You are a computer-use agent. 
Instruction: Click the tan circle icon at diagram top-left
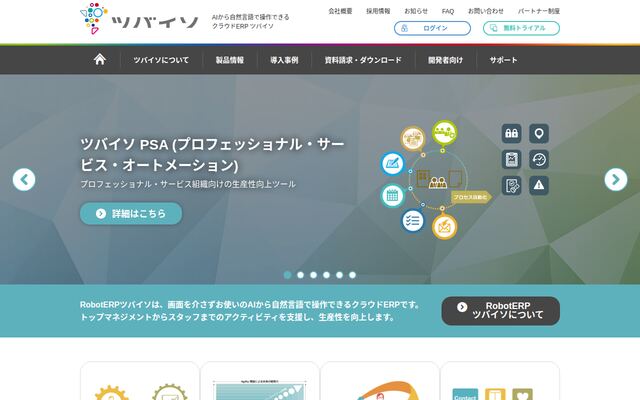point(413,138)
